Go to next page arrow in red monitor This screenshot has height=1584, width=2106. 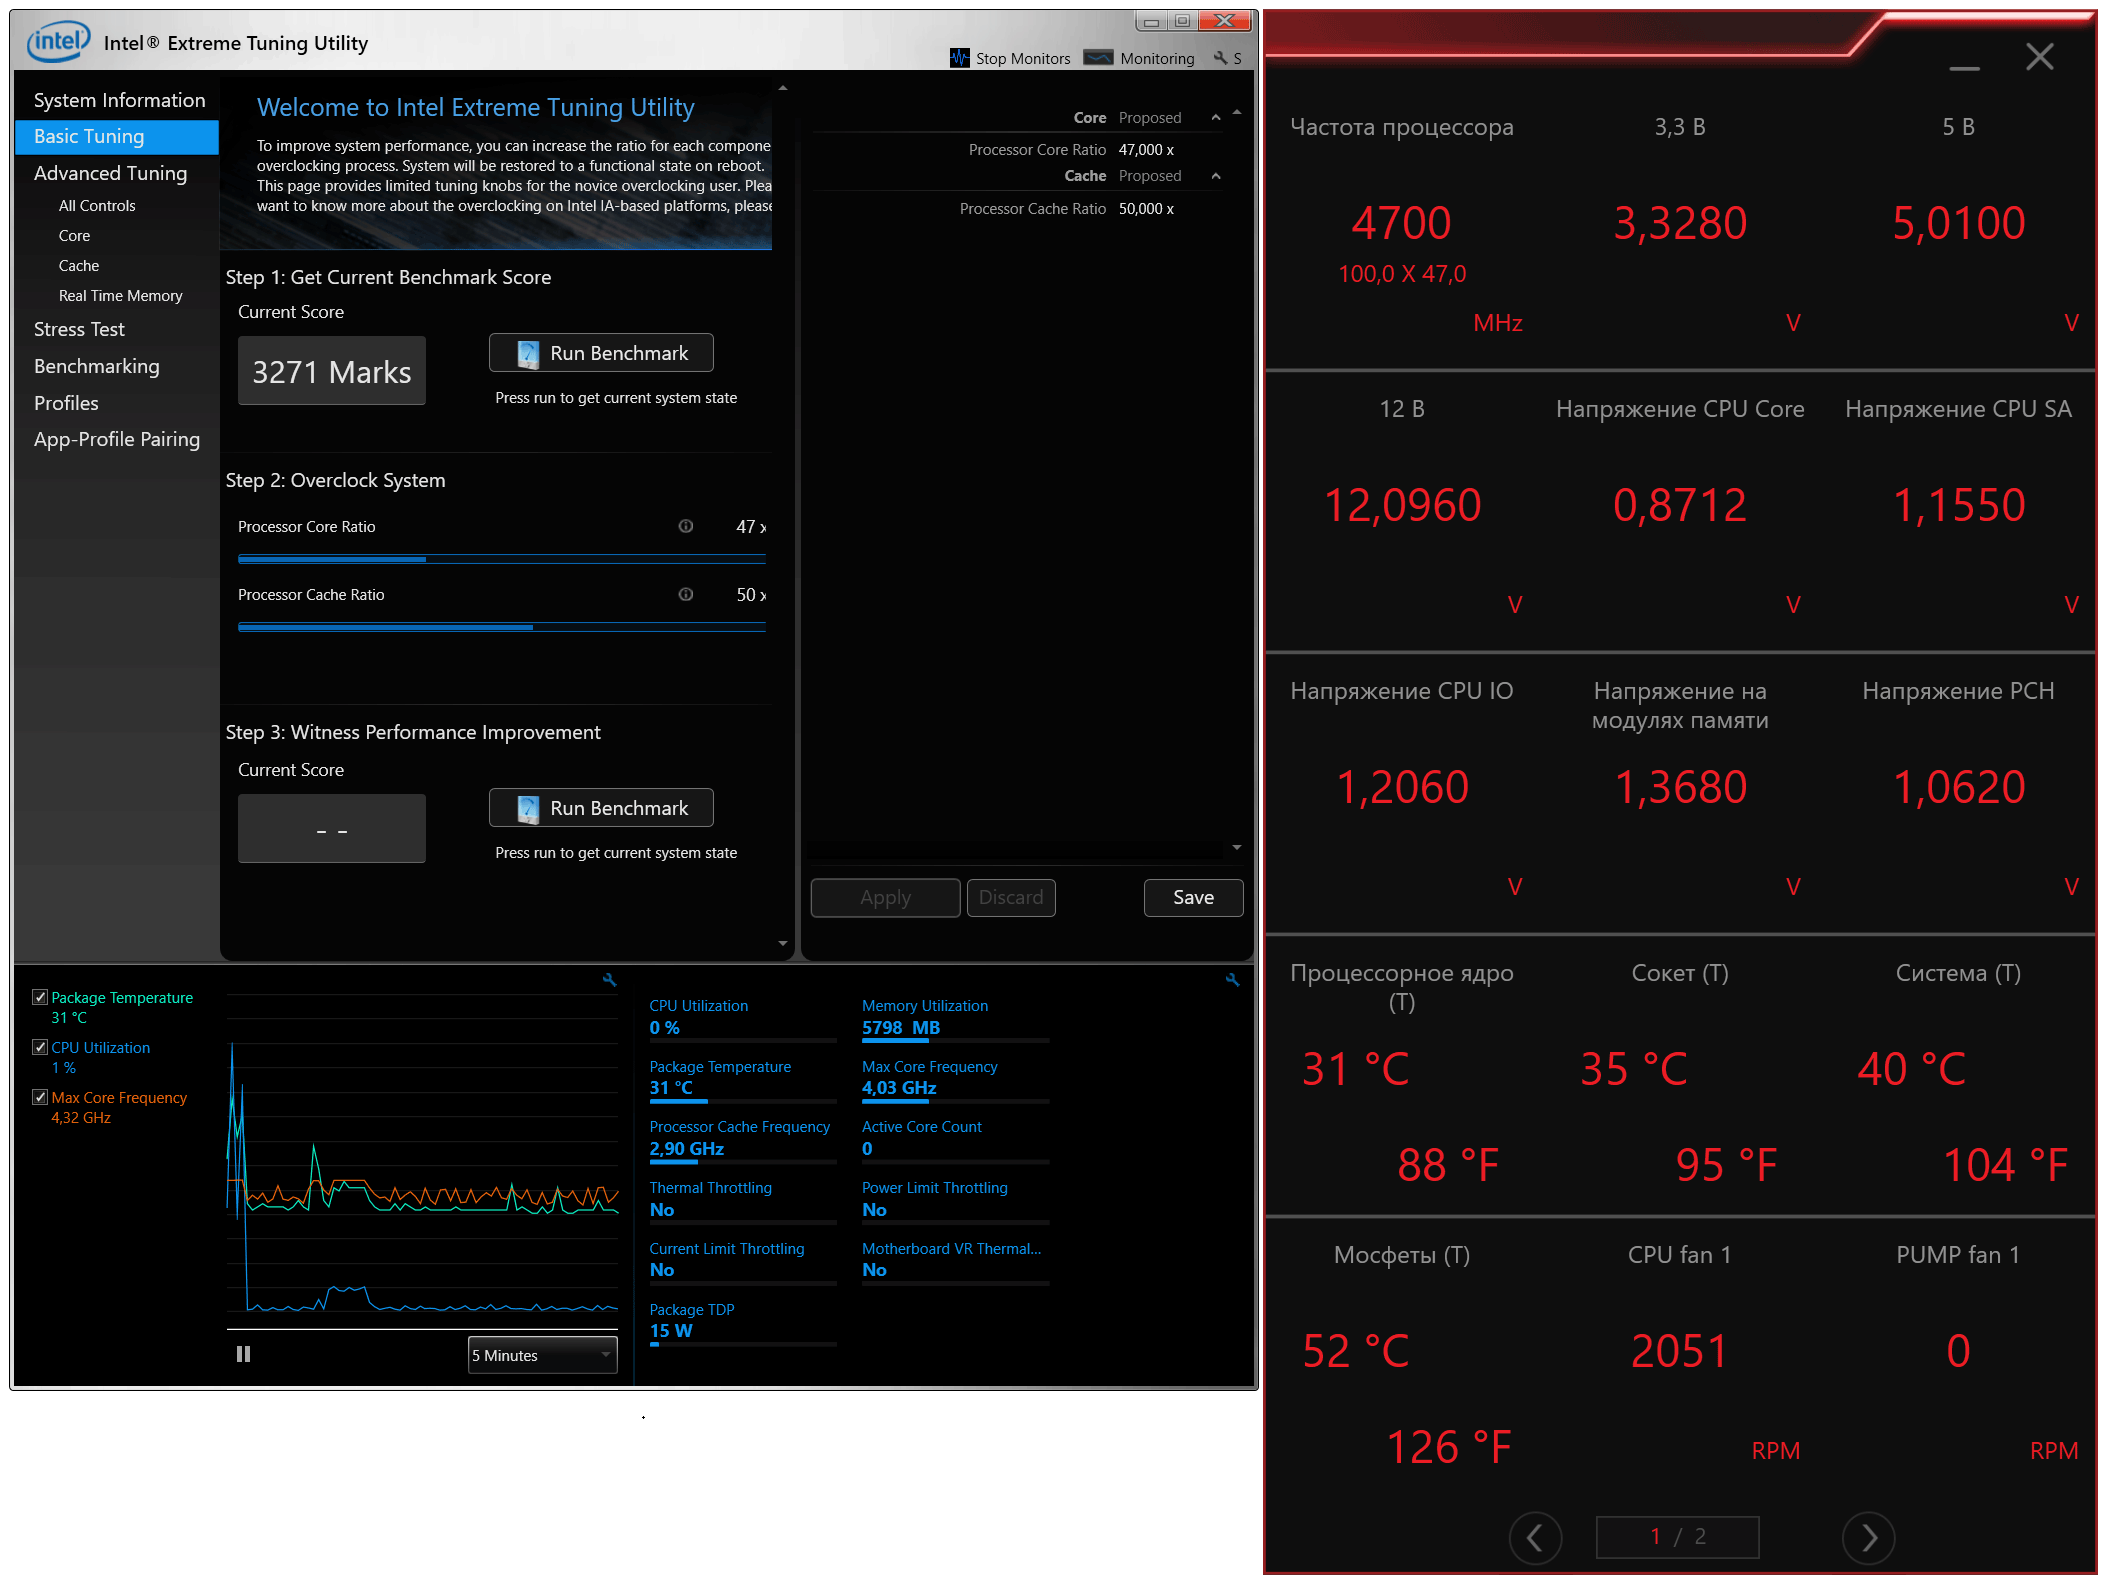[1868, 1537]
